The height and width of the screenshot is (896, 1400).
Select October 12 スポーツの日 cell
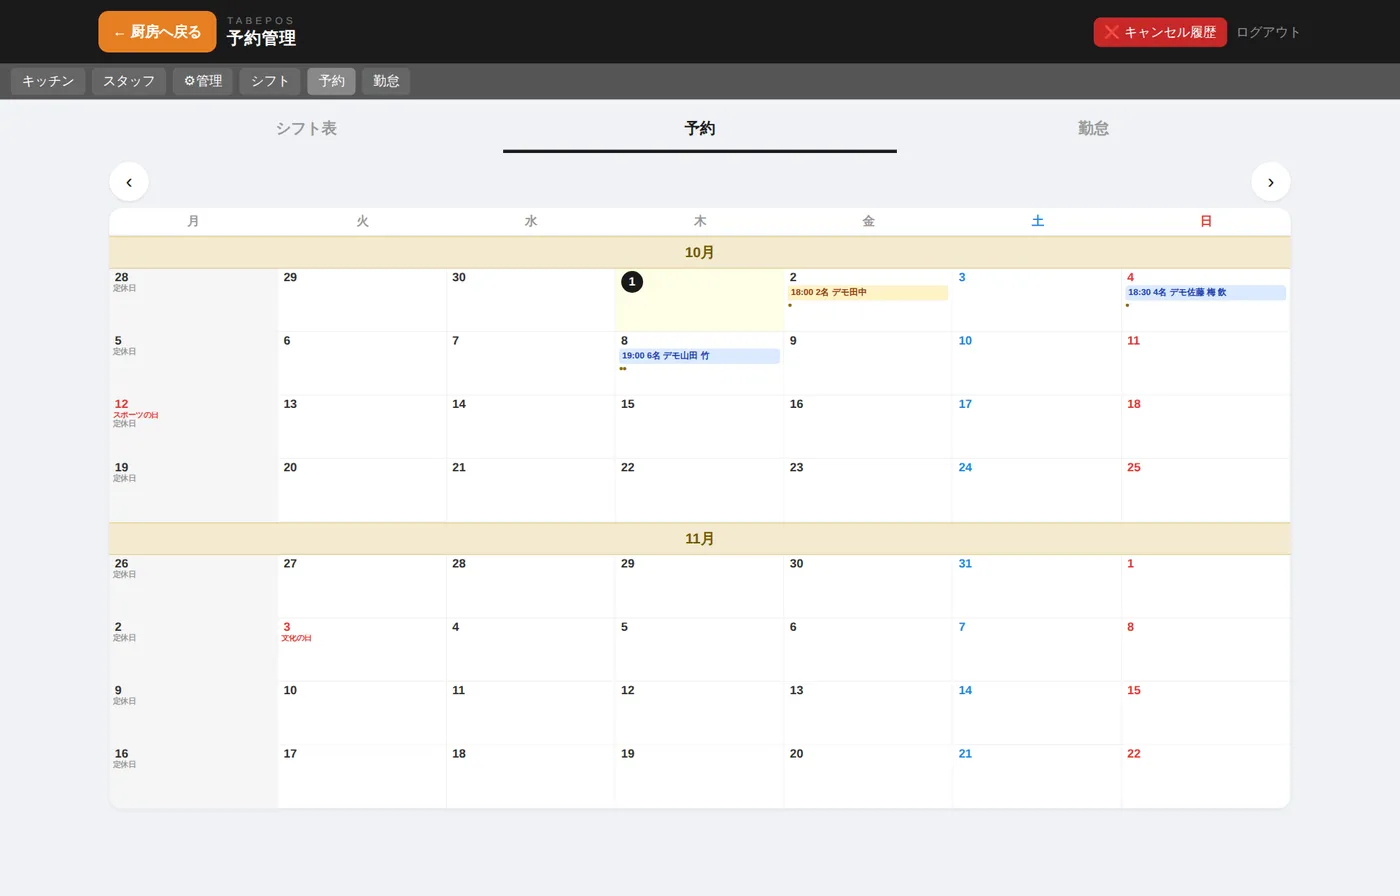click(x=193, y=427)
